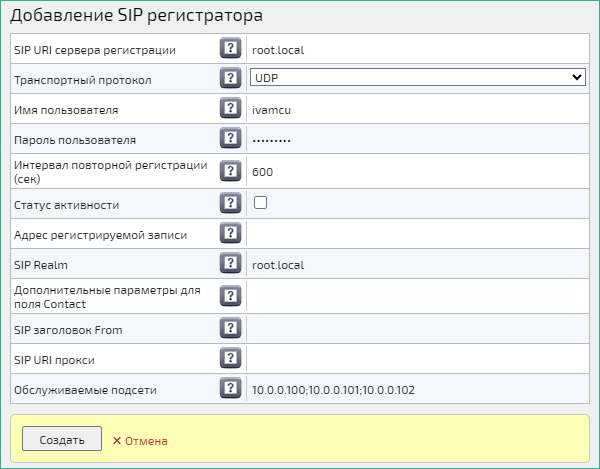The height and width of the screenshot is (469, 600).
Task: Click help icon for SIP заголовок From
Action: pyautogui.click(x=230, y=329)
